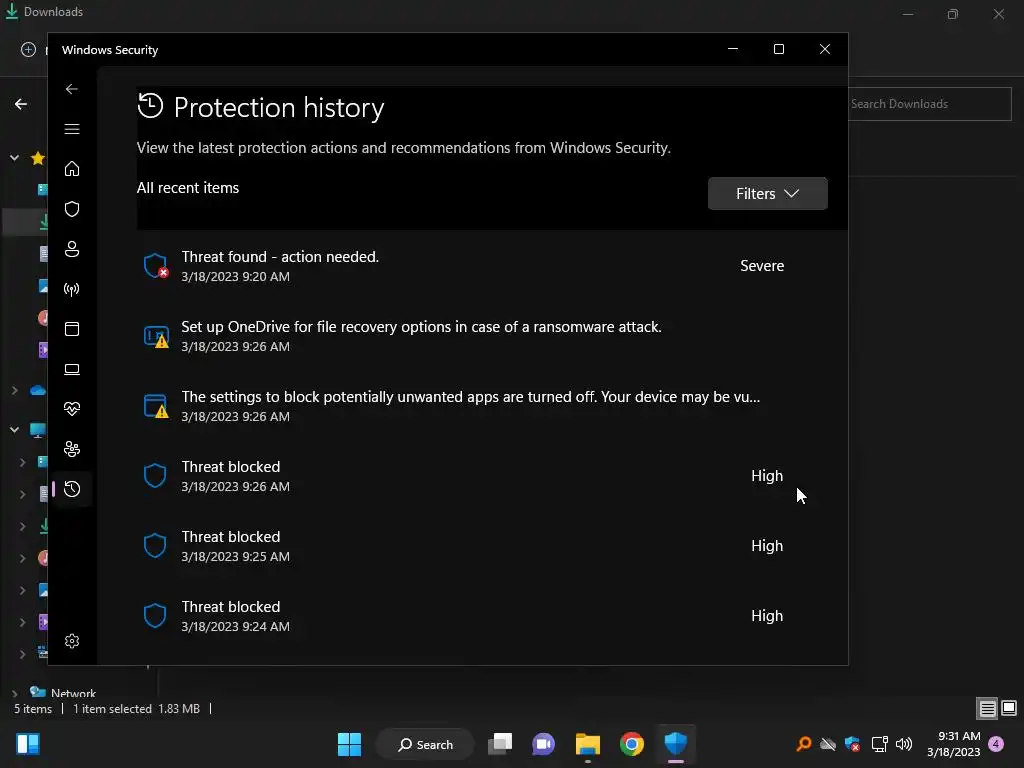The height and width of the screenshot is (768, 1024).
Task: Go to Home in Windows Security sidebar
Action: click(x=72, y=169)
